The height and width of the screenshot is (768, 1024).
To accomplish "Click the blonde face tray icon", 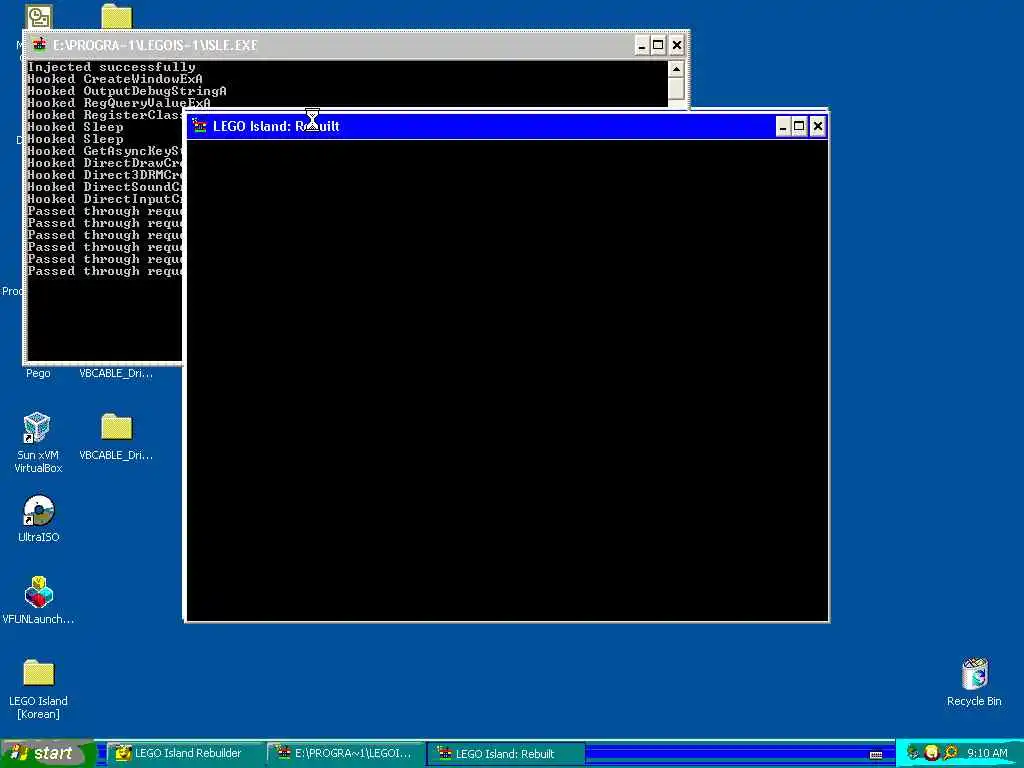I will (931, 753).
